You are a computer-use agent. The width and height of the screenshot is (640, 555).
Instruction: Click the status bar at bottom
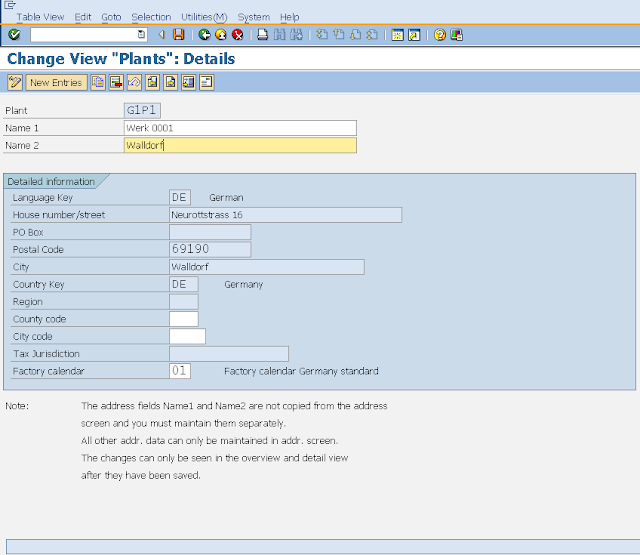(322, 546)
